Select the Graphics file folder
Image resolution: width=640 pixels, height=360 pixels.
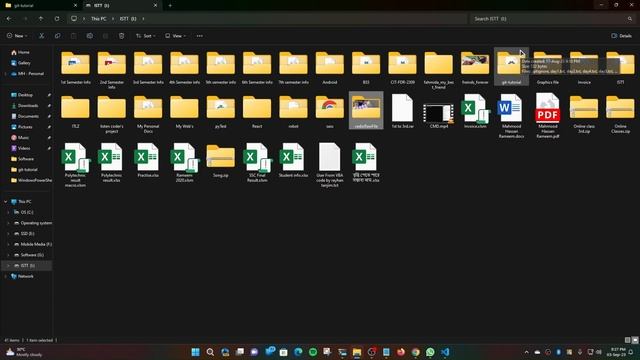point(547,68)
